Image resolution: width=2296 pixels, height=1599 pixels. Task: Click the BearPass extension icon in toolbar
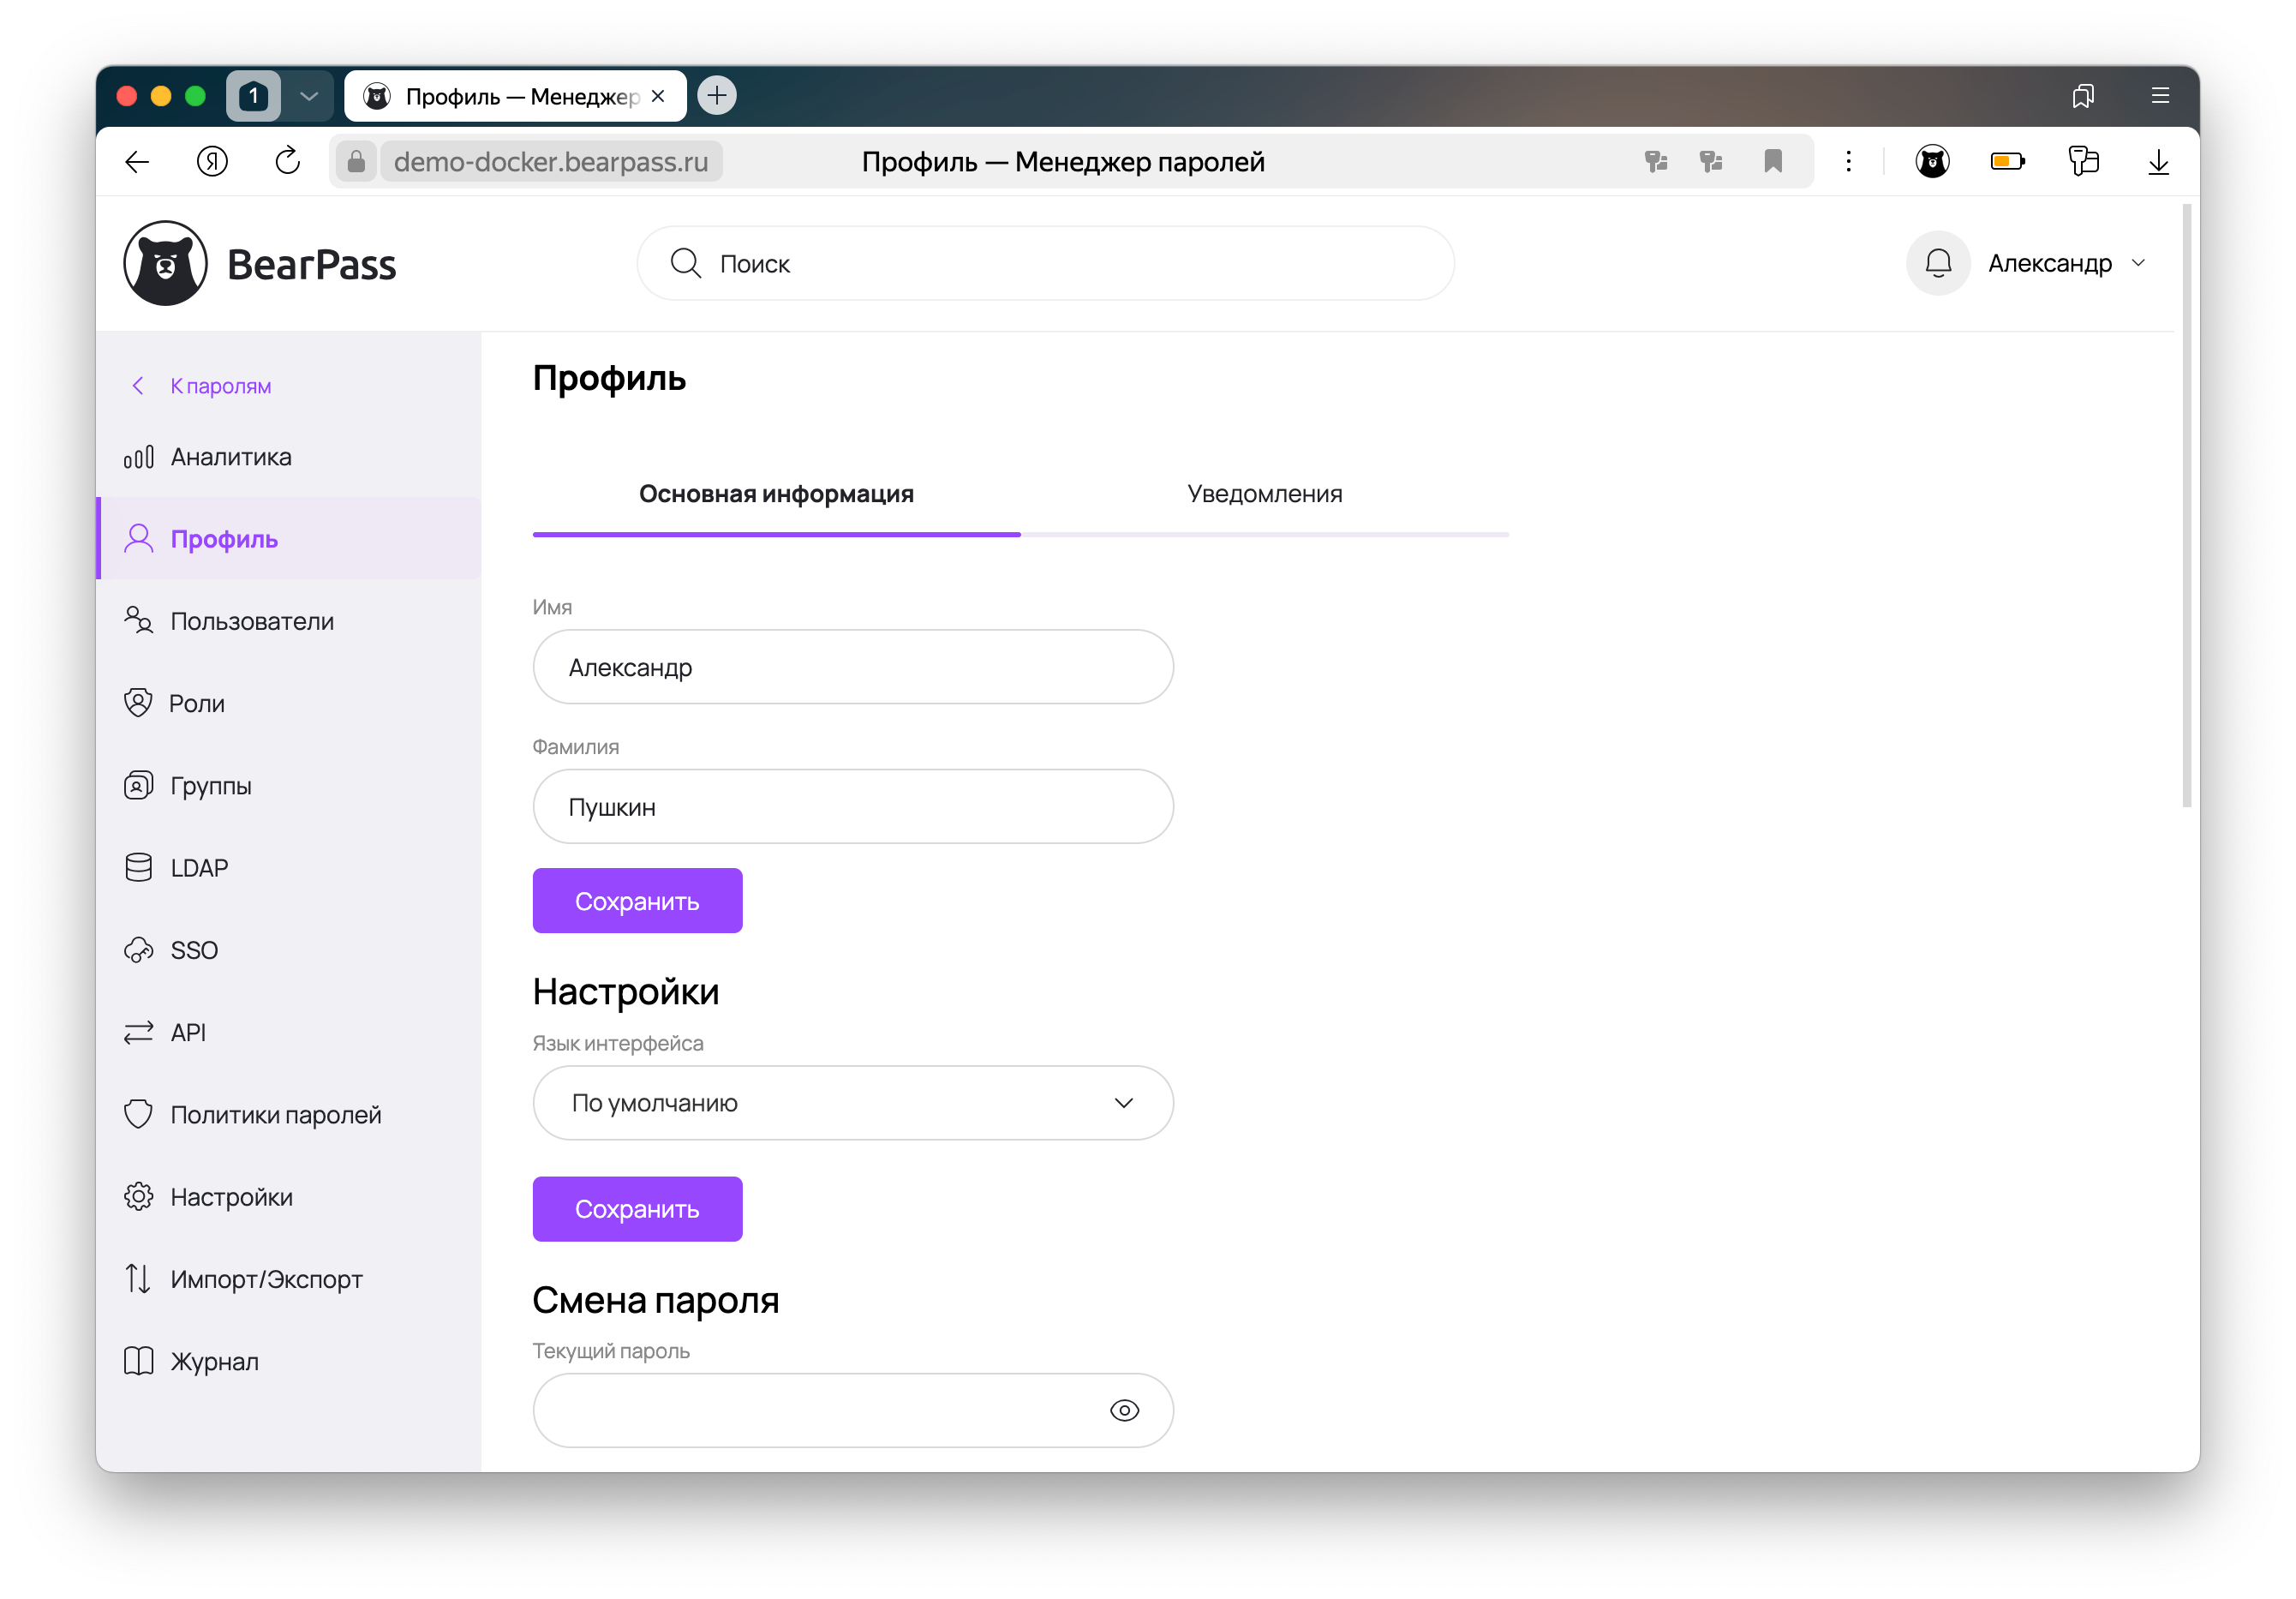click(x=1931, y=161)
